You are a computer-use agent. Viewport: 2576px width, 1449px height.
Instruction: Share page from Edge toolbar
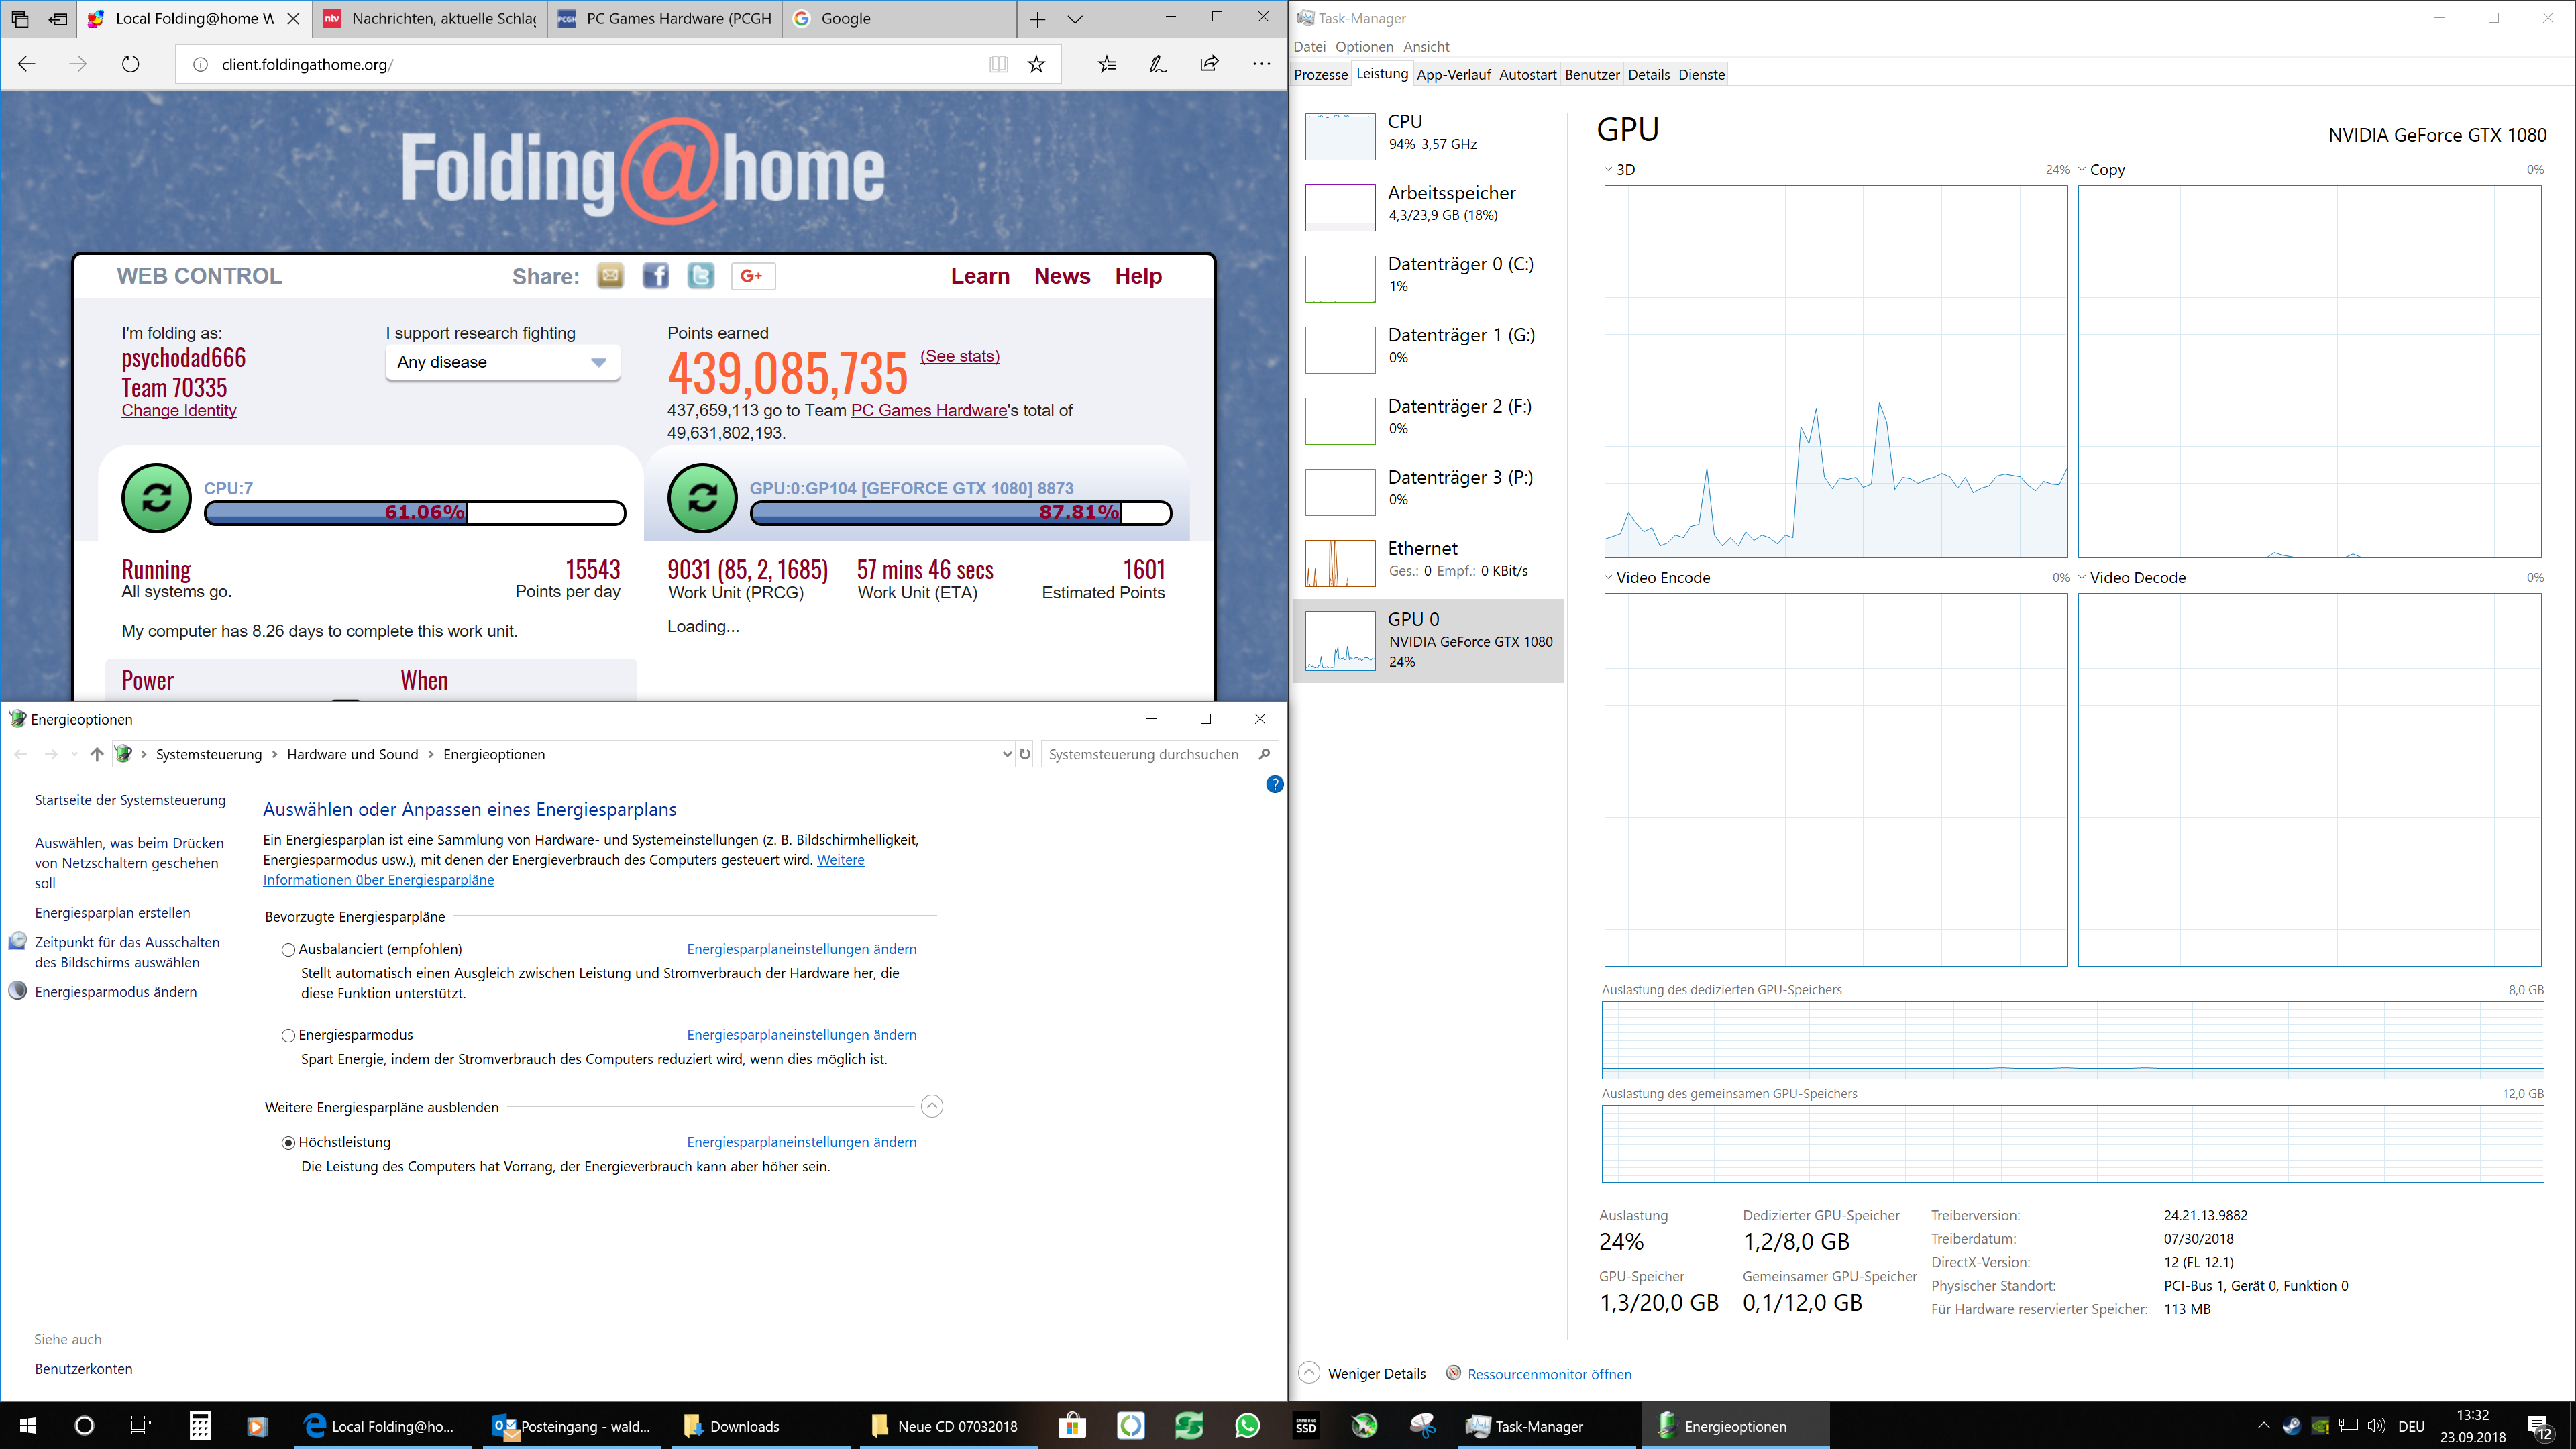(1209, 64)
